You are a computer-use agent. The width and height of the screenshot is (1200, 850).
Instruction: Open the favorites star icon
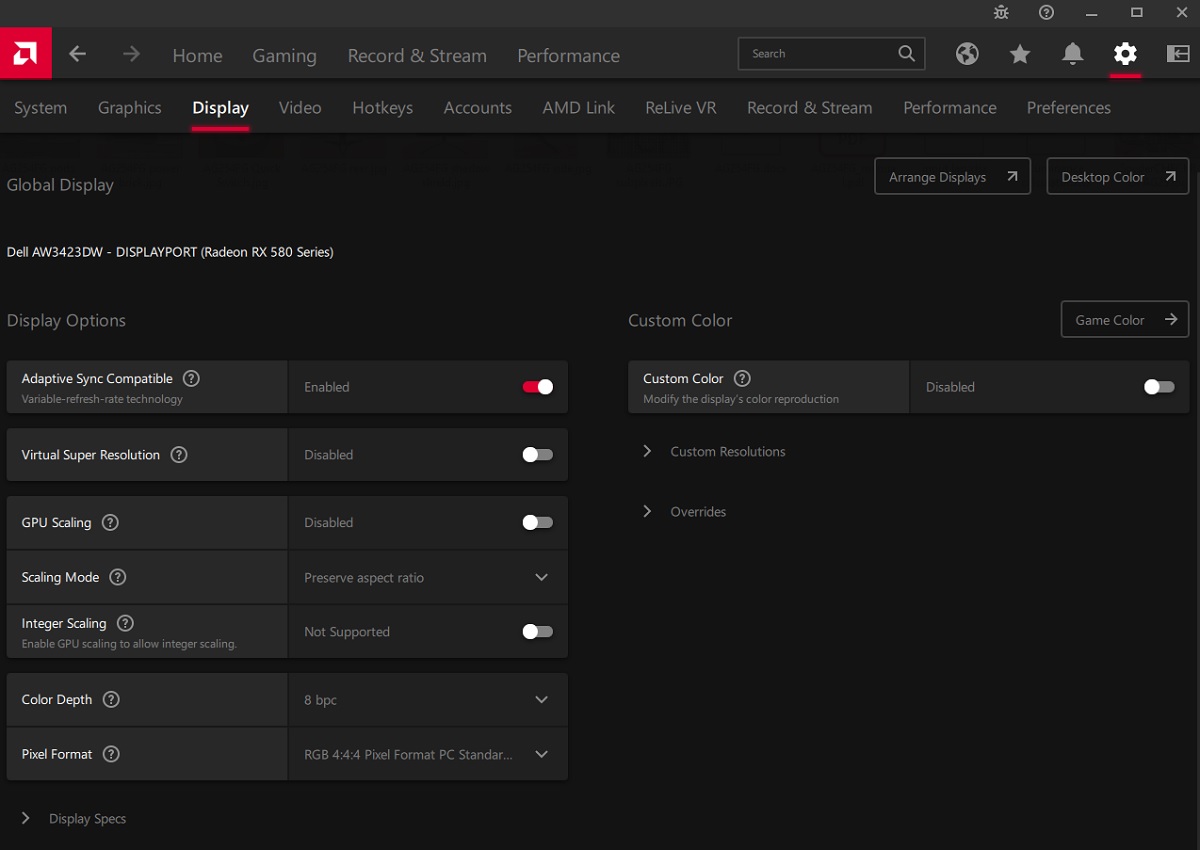click(x=1020, y=54)
